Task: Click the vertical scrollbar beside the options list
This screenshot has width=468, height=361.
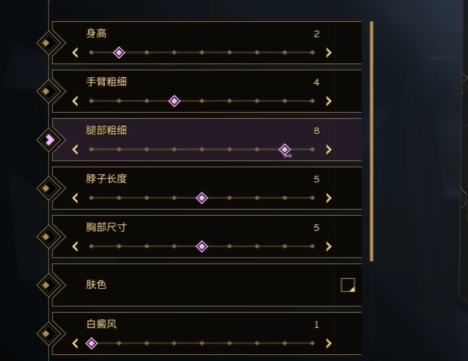Action: click(x=371, y=141)
